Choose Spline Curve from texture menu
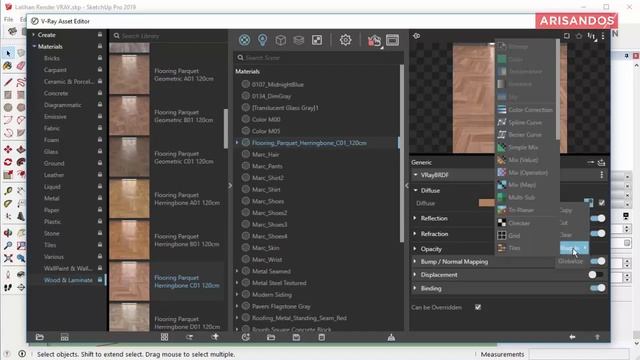 pyautogui.click(x=525, y=122)
